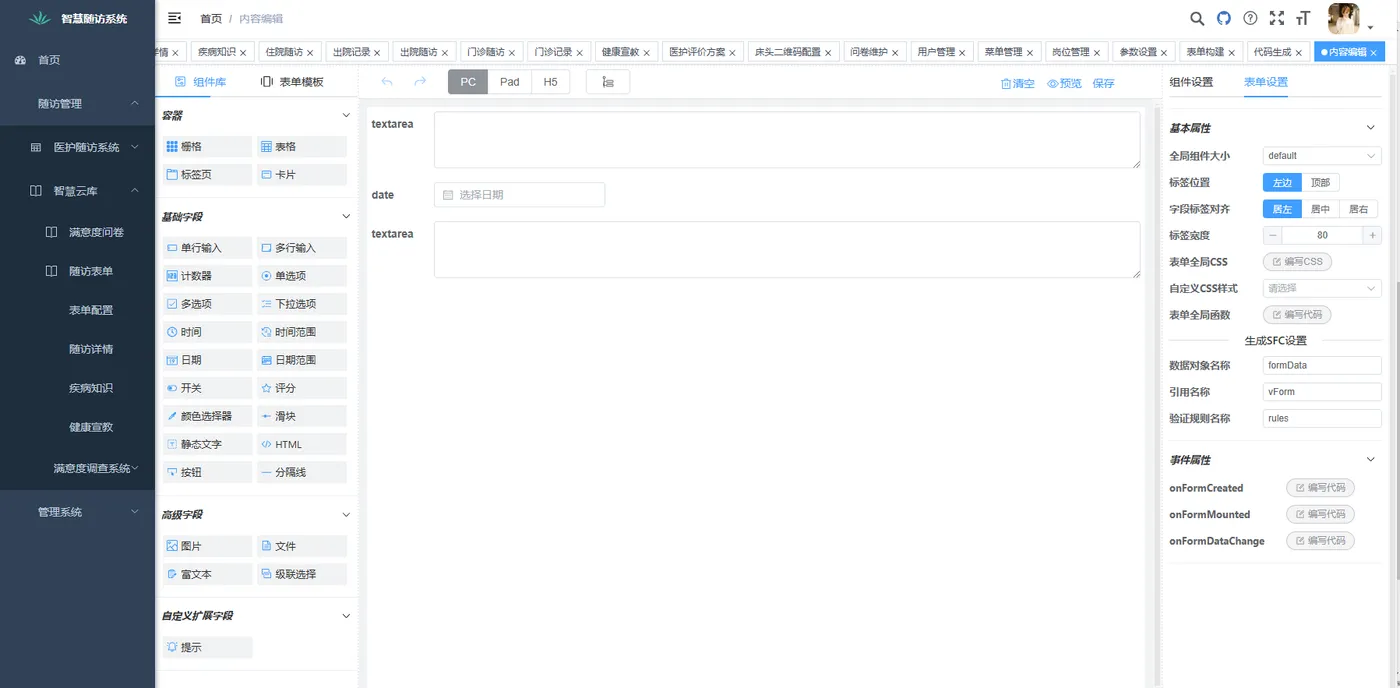Switch canvas layout to Pad

510,82
